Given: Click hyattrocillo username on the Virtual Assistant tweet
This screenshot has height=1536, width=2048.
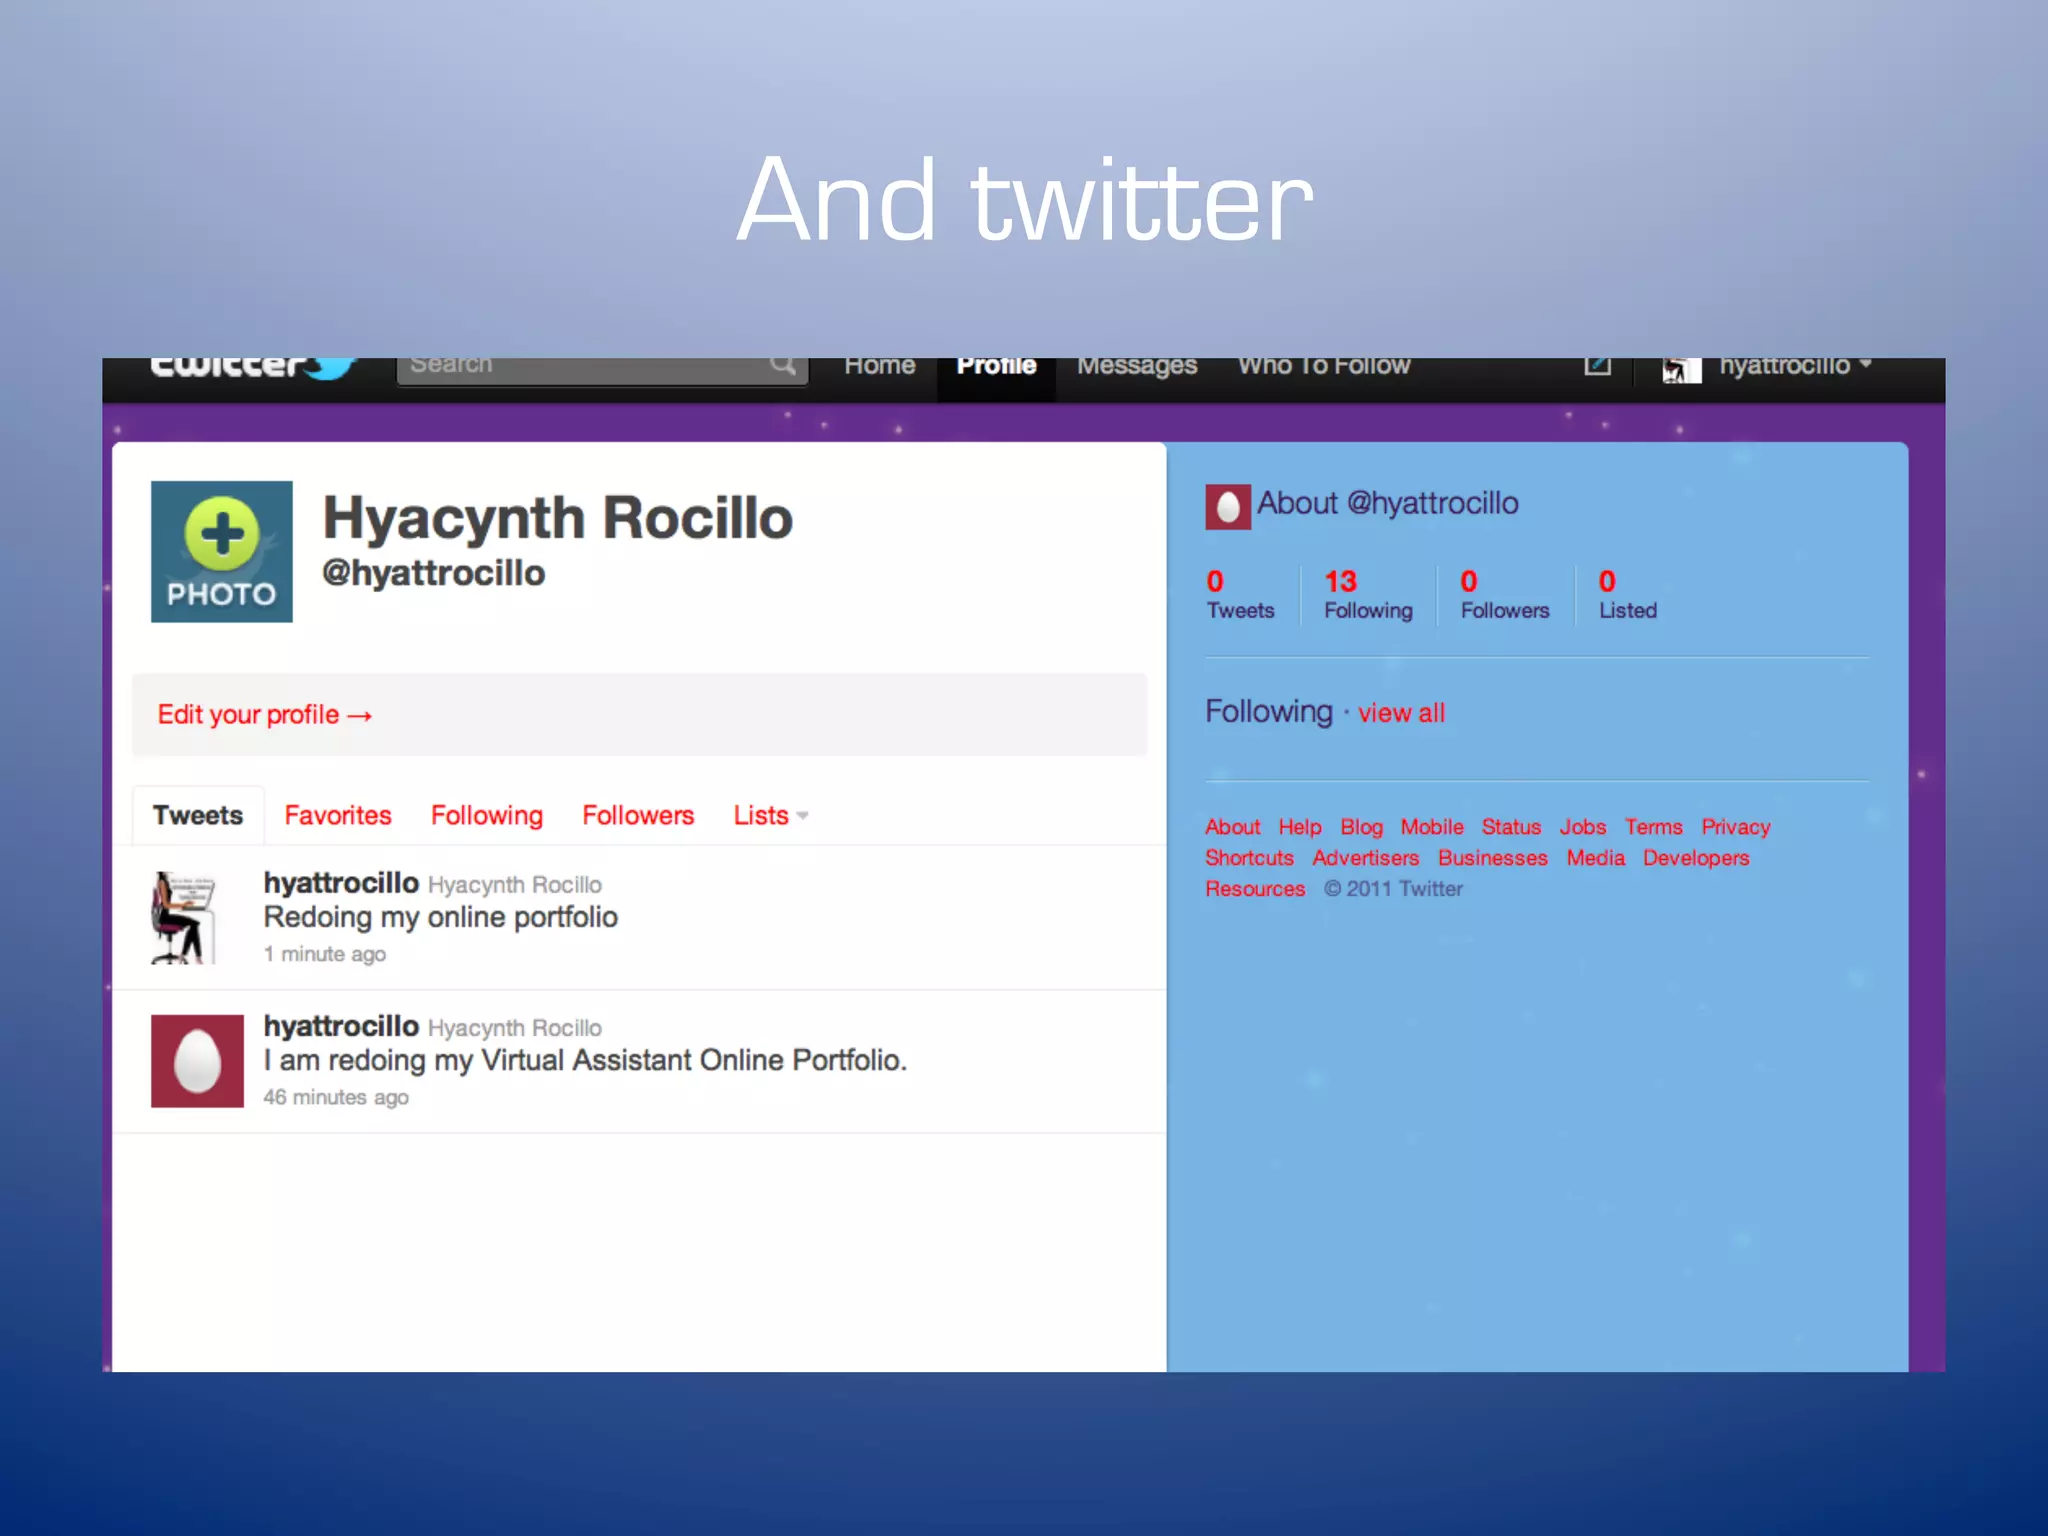Looking at the screenshot, I should [341, 1026].
